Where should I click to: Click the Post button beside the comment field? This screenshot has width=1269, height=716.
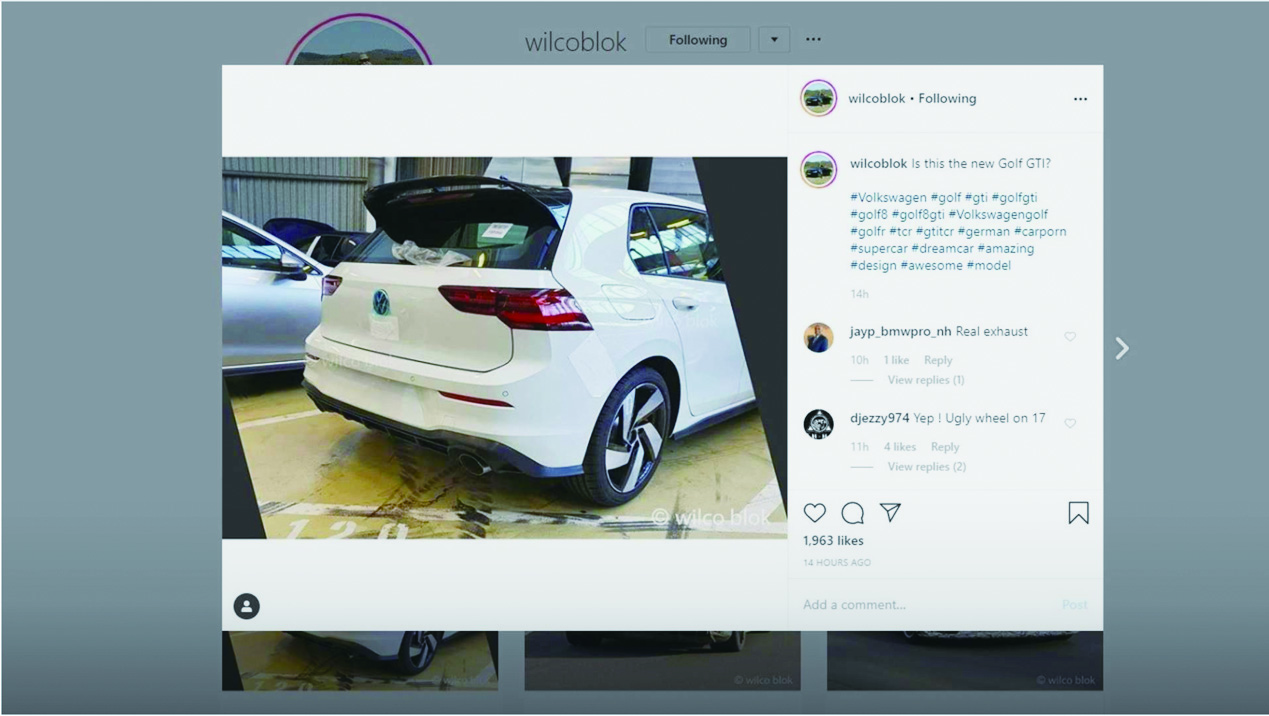(x=1075, y=605)
